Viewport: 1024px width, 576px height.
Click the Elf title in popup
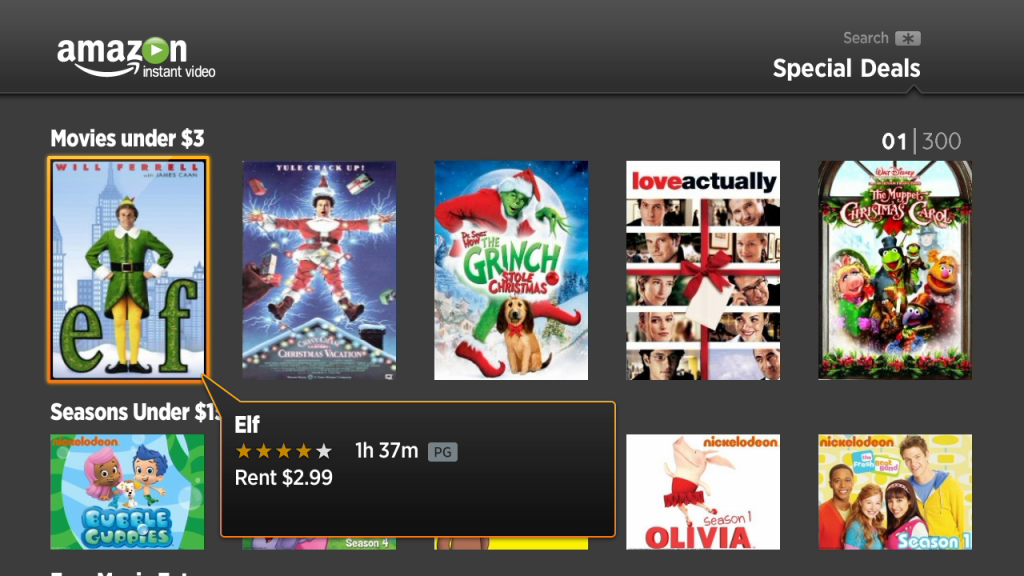[x=247, y=425]
